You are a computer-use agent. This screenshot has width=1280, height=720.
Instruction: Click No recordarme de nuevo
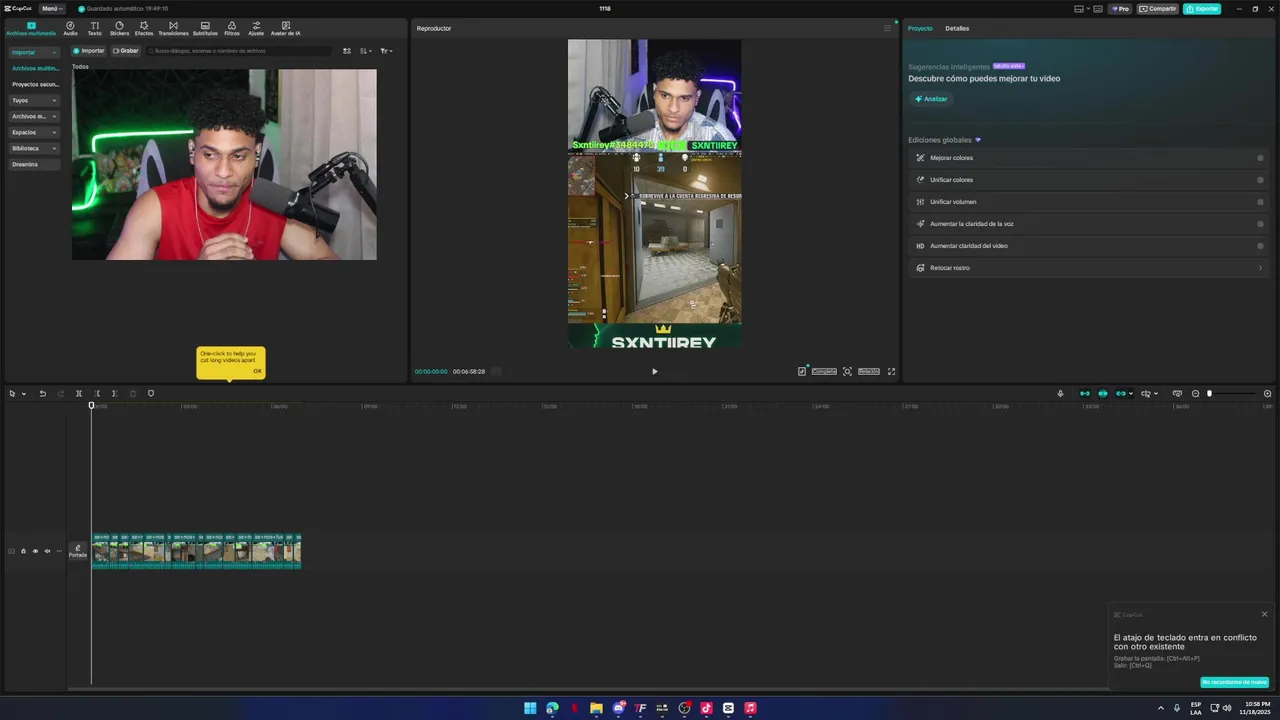click(x=1235, y=682)
